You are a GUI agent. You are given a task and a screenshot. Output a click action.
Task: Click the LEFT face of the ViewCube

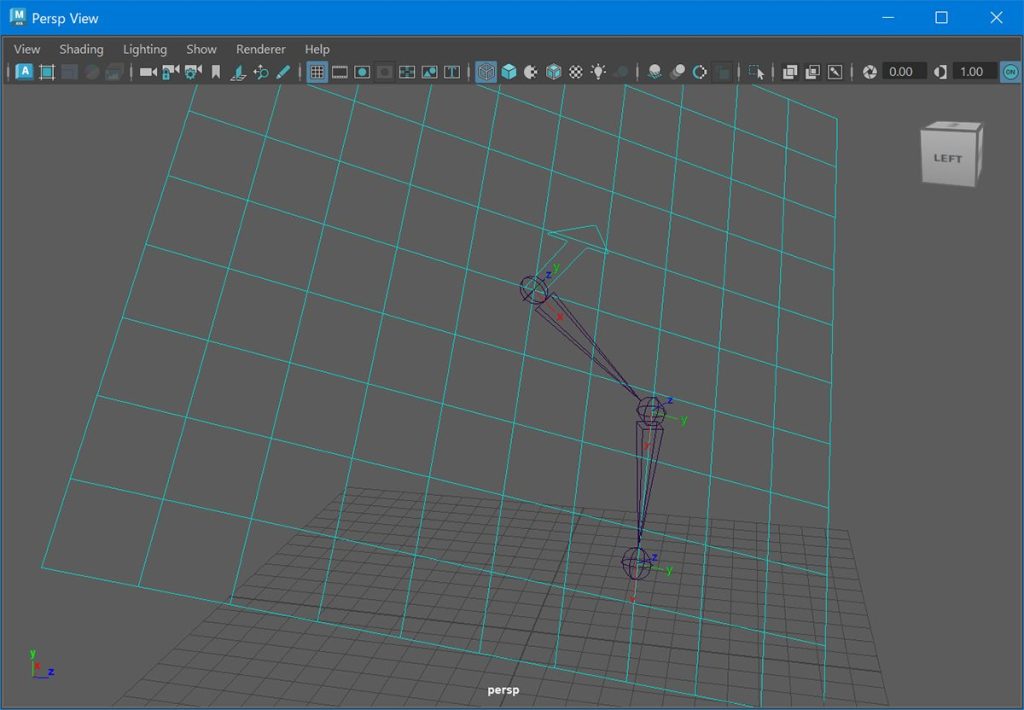click(948, 157)
